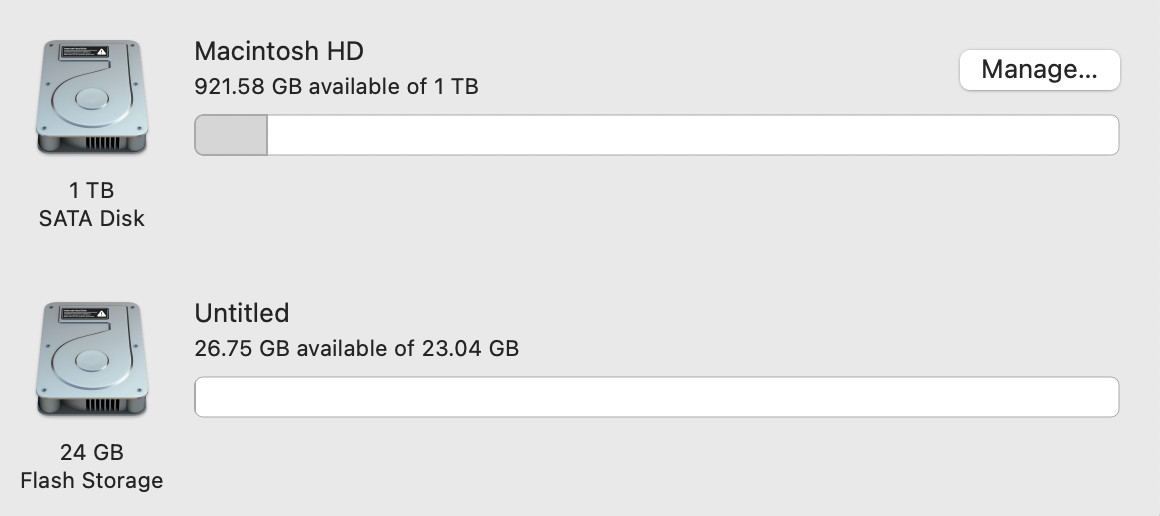Viewport: 1160px width, 516px height.
Task: Click the platter hub on Untitled drive icon
Action: click(92, 360)
